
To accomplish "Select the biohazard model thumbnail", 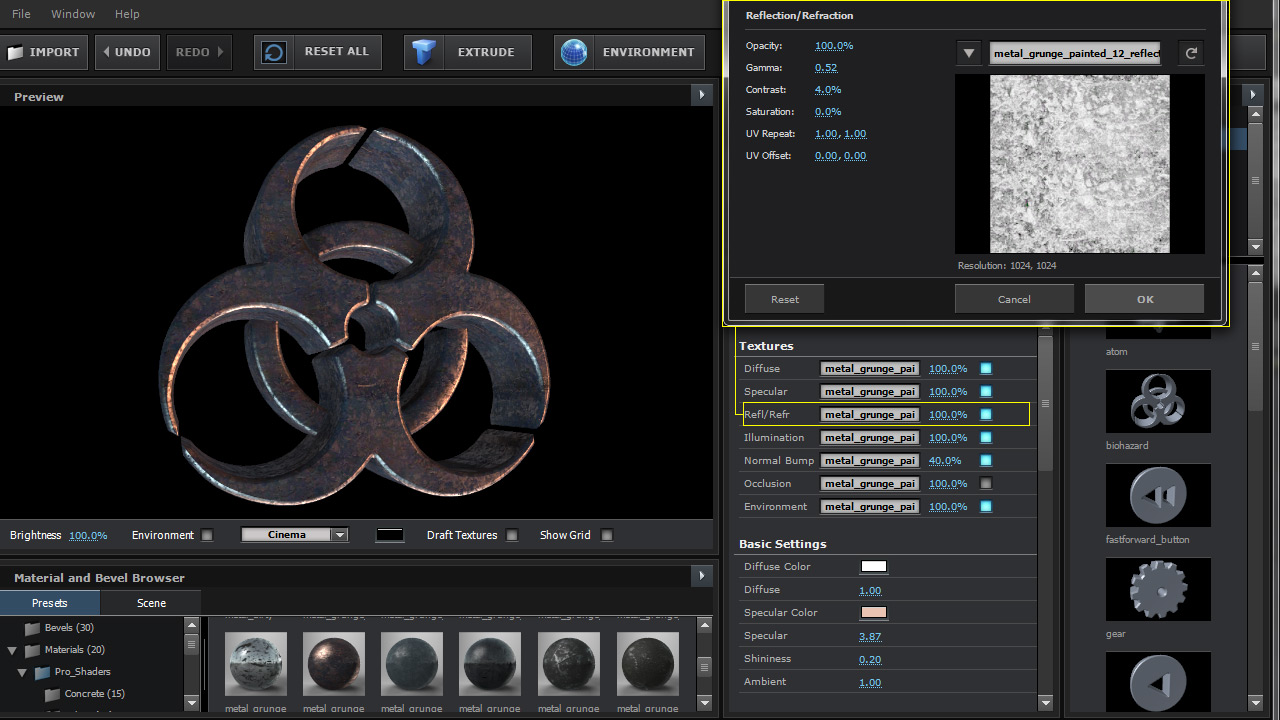I will pyautogui.click(x=1158, y=402).
